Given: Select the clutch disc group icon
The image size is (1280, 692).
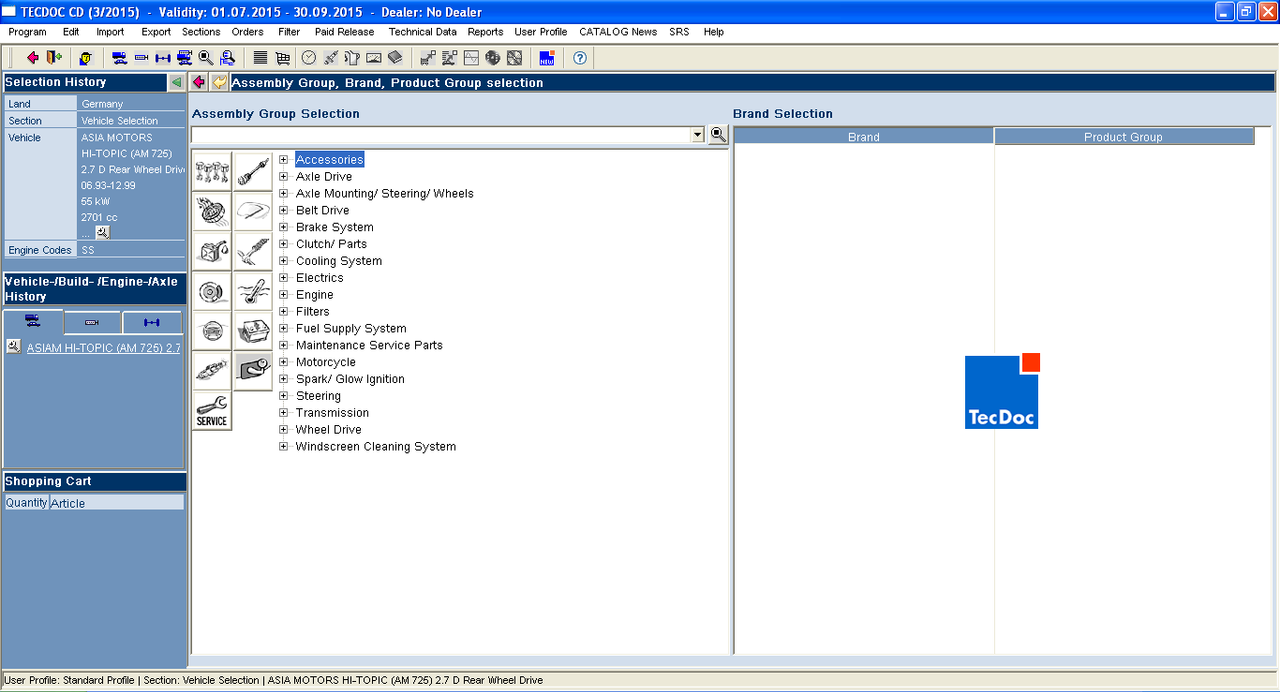Looking at the screenshot, I should tap(212, 211).
